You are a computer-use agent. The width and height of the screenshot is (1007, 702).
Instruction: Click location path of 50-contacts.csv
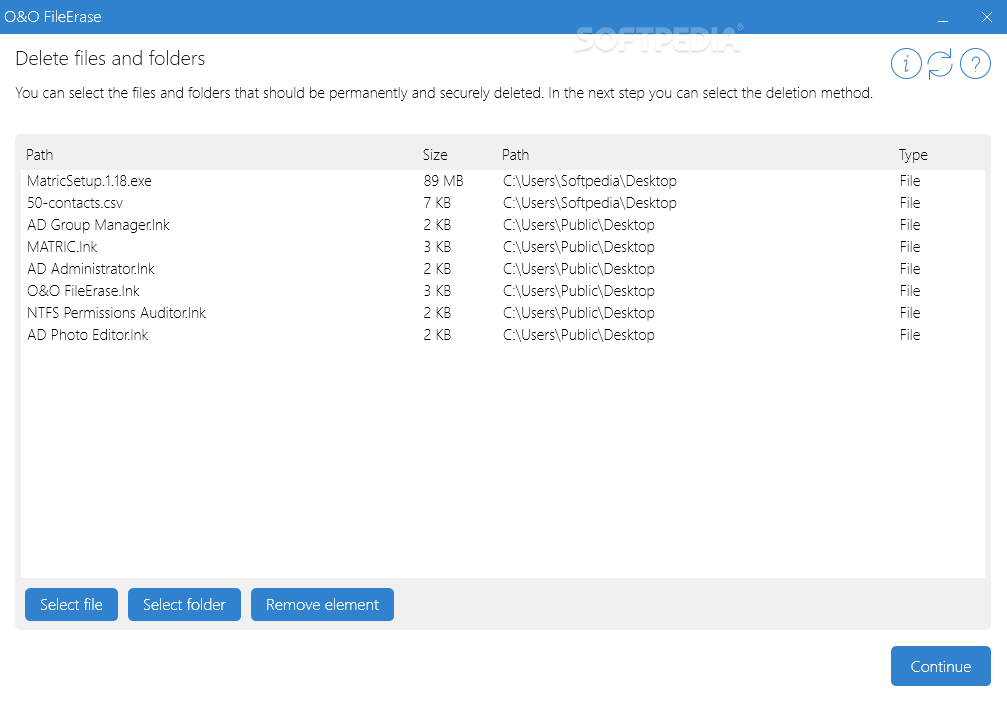[590, 203]
